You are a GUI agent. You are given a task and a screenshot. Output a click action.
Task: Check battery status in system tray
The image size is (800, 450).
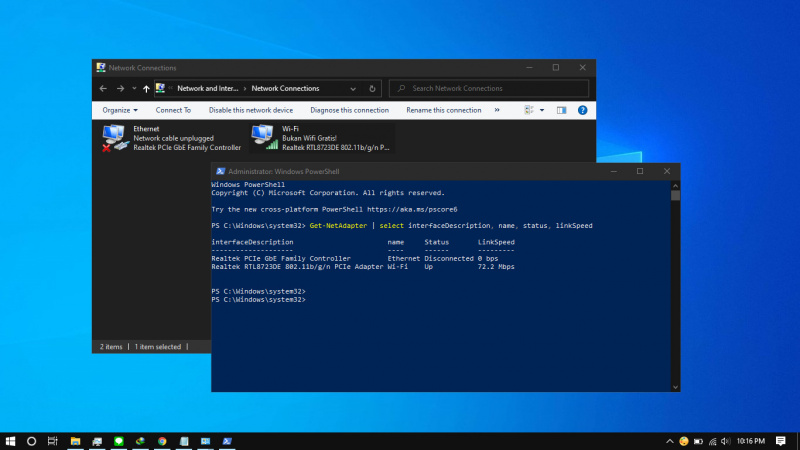click(698, 441)
